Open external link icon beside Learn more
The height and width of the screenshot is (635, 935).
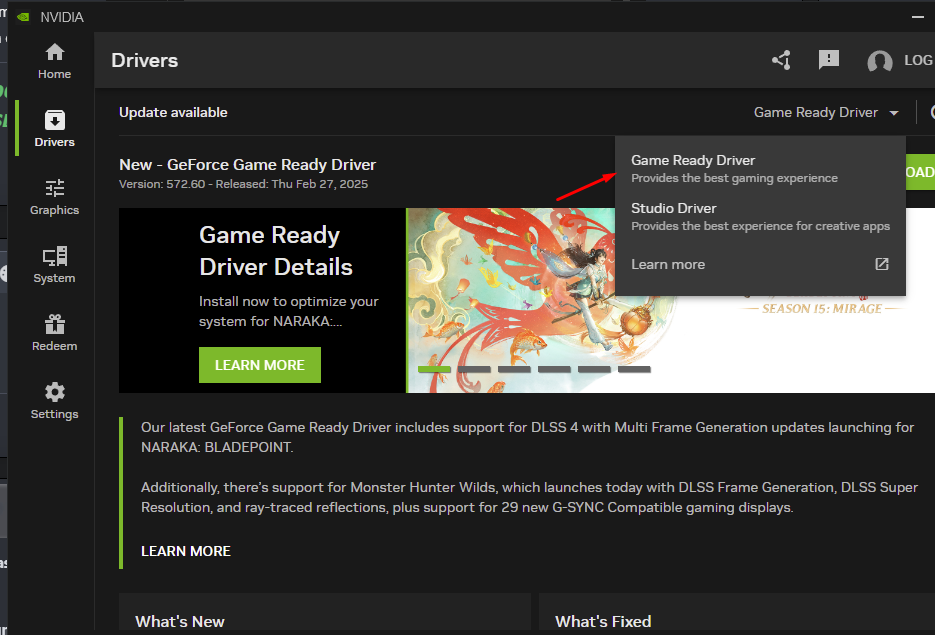pyautogui.click(x=882, y=264)
